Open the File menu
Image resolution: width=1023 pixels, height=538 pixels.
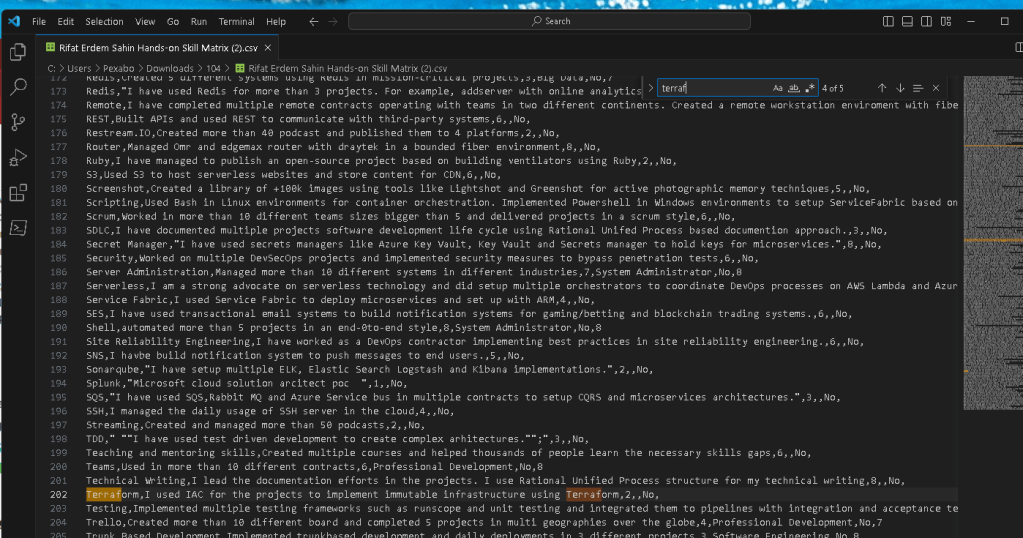(x=39, y=22)
